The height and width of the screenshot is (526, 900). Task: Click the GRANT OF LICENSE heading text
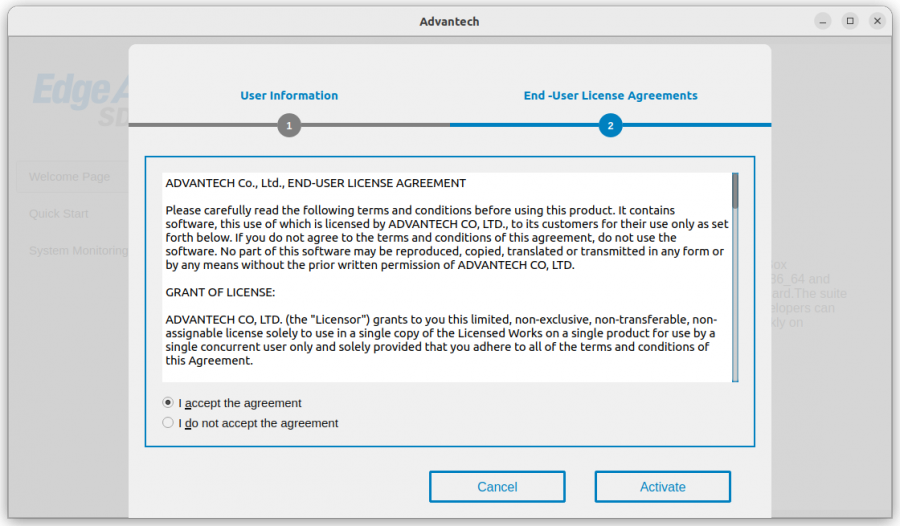220,292
